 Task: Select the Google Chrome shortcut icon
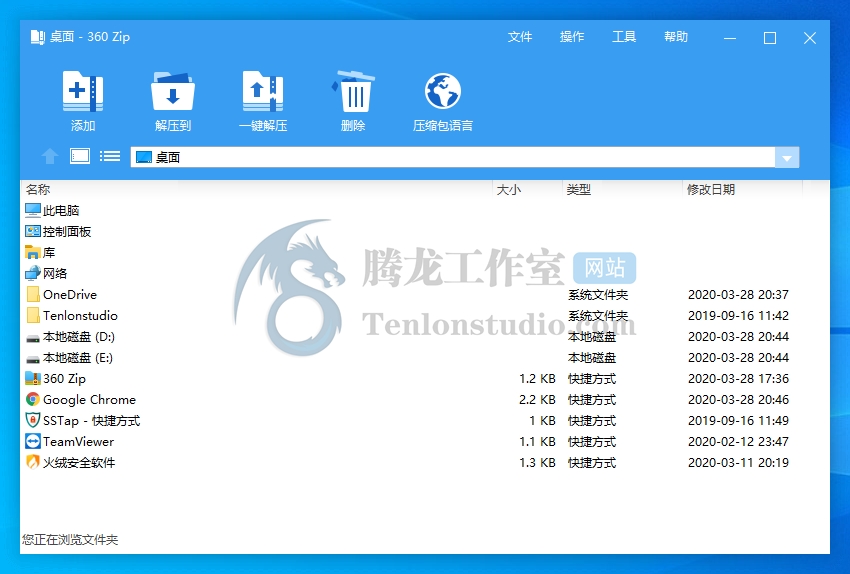click(33, 399)
